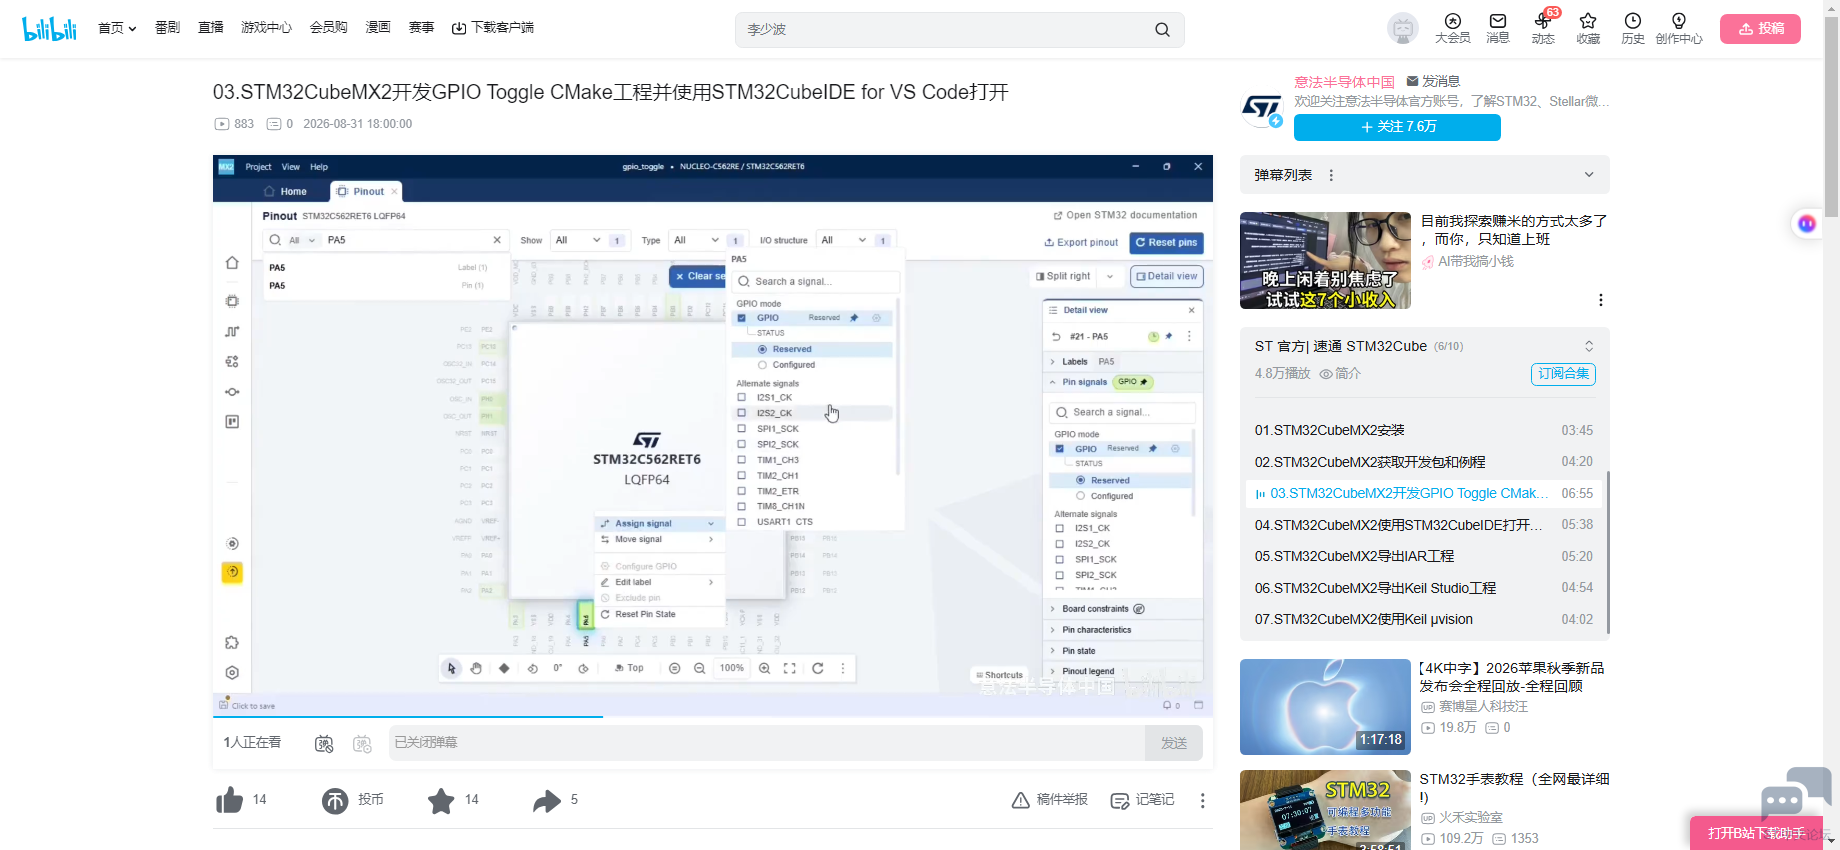1840x850 pixels.
Task: Open the 弹幕列表 three-dot menu
Action: pyautogui.click(x=1331, y=175)
